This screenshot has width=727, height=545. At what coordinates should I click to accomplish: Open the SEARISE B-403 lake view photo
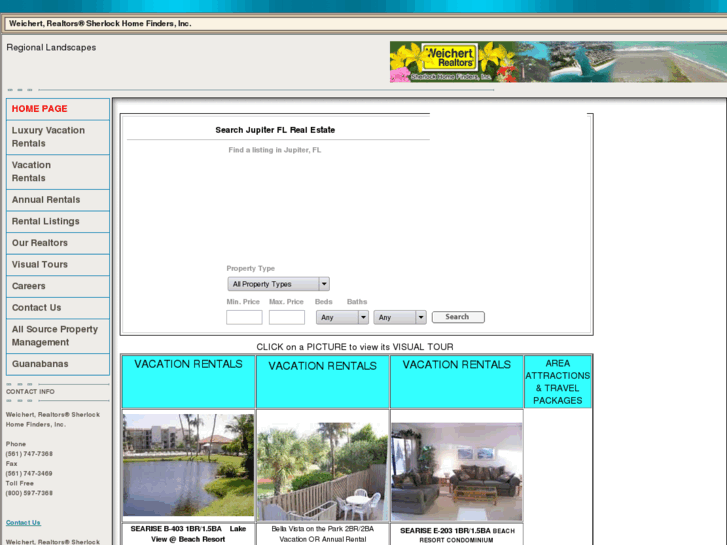tap(188, 465)
